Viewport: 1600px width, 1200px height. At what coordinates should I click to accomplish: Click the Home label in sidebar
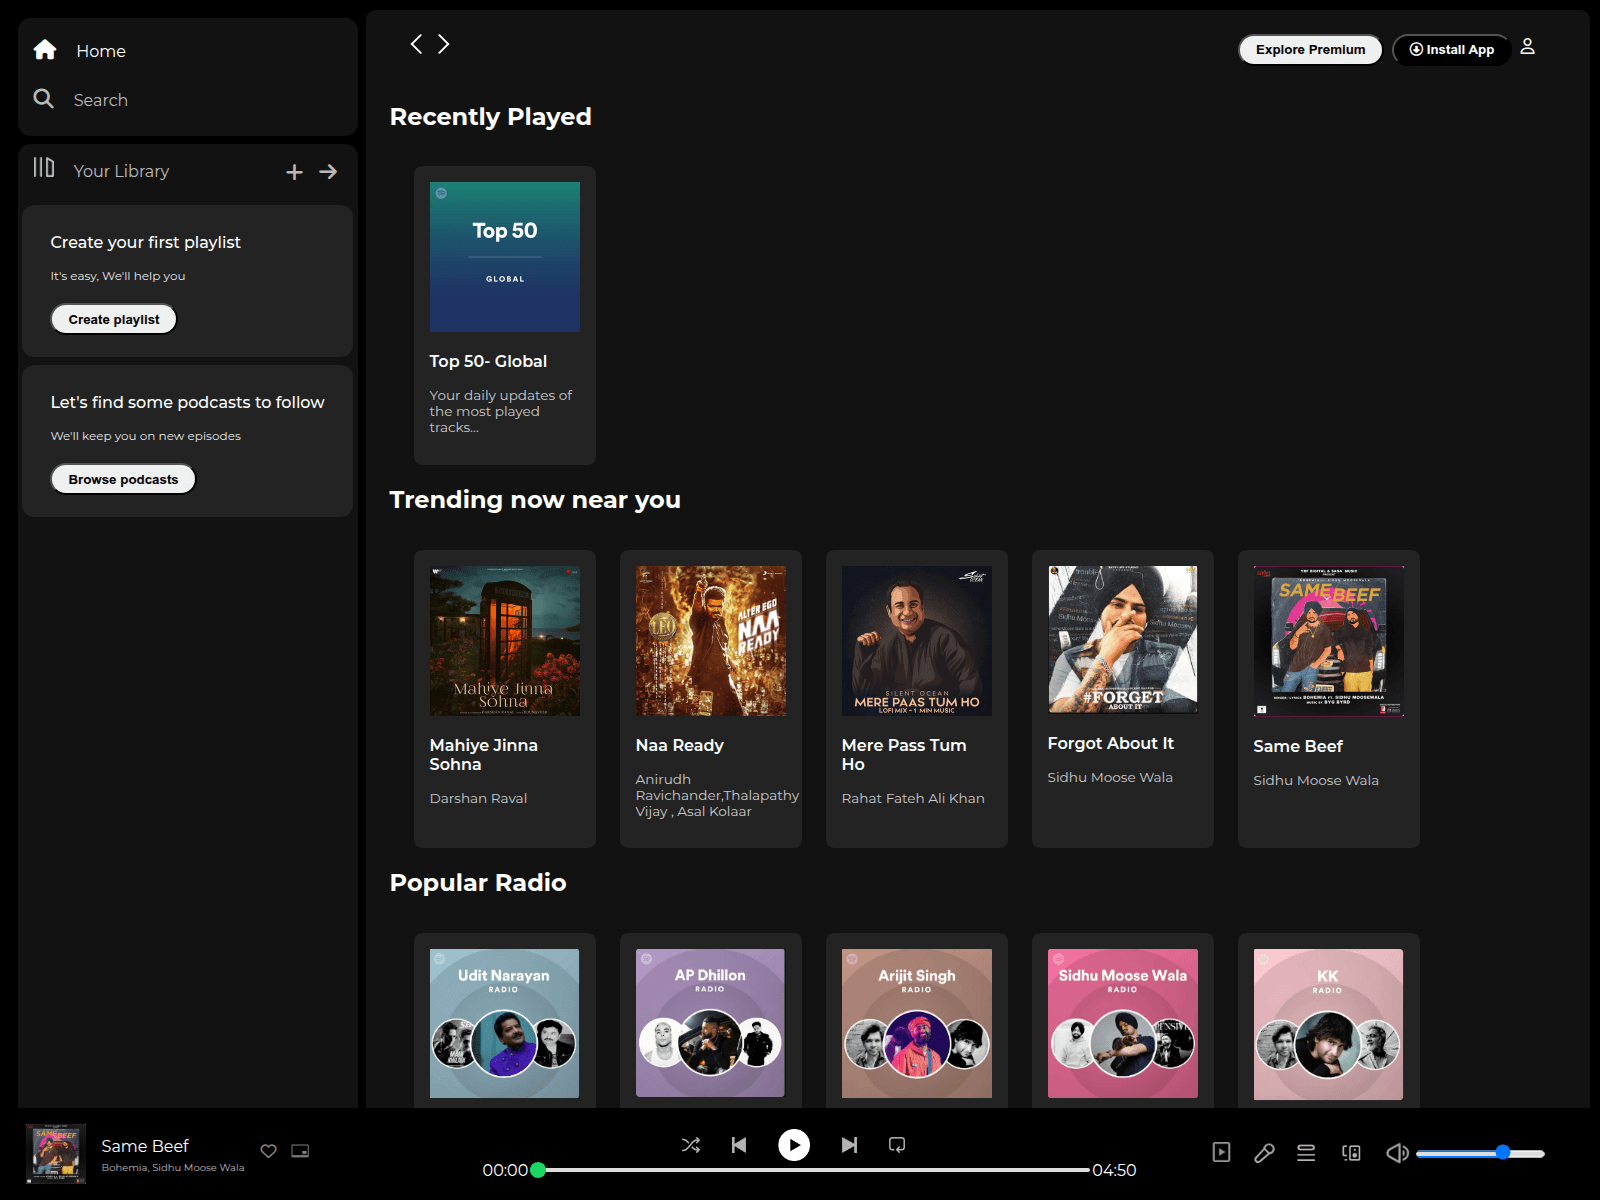pos(101,51)
